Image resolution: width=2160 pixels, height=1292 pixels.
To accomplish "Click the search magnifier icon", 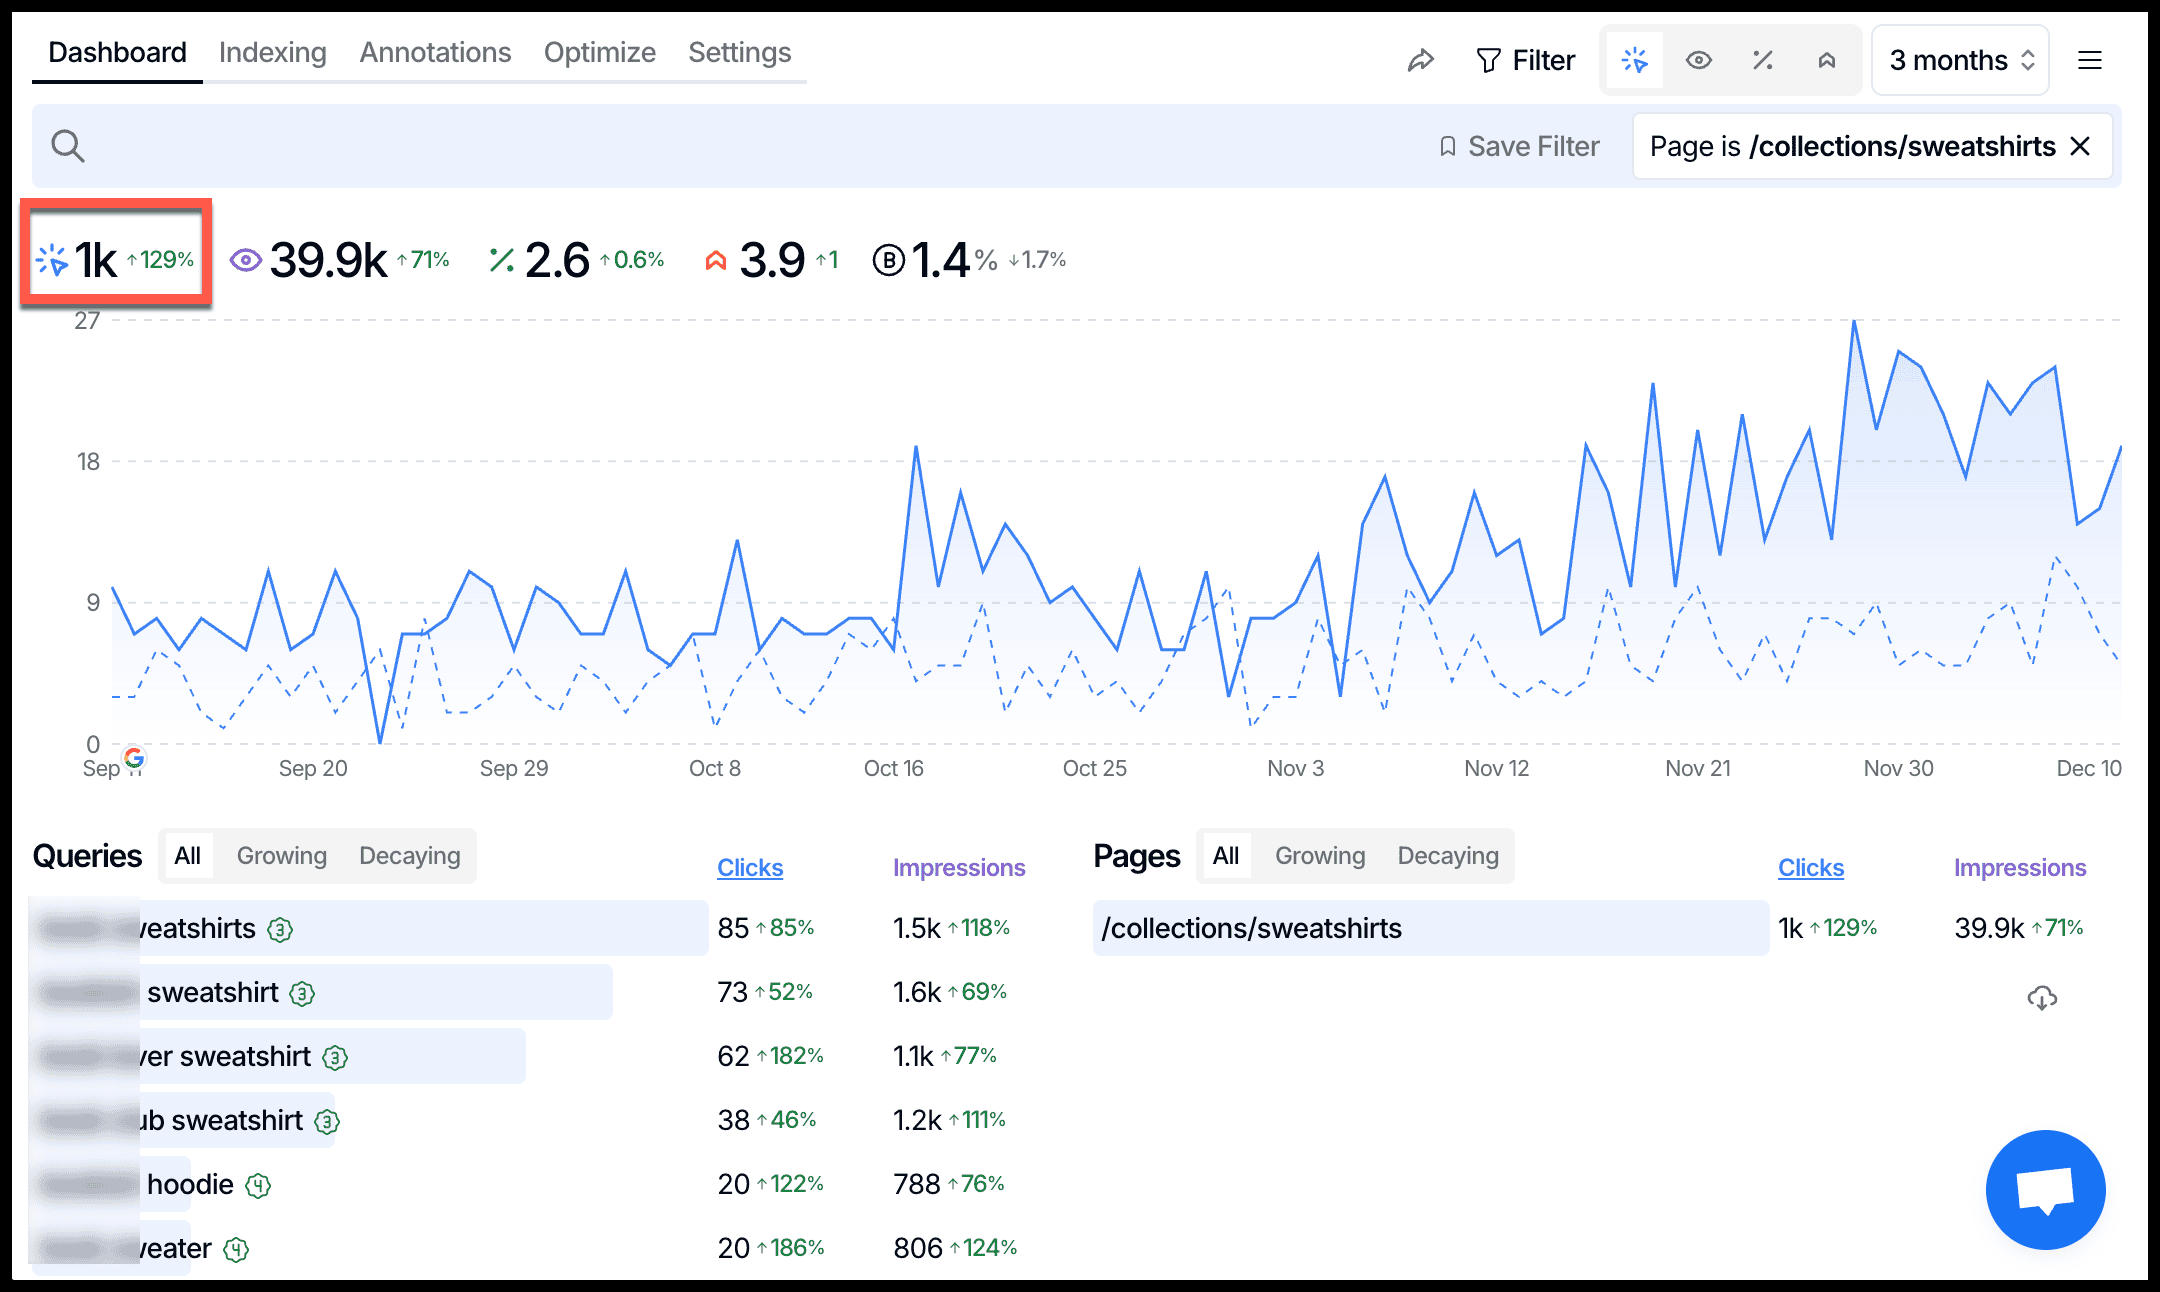I will pos(67,146).
